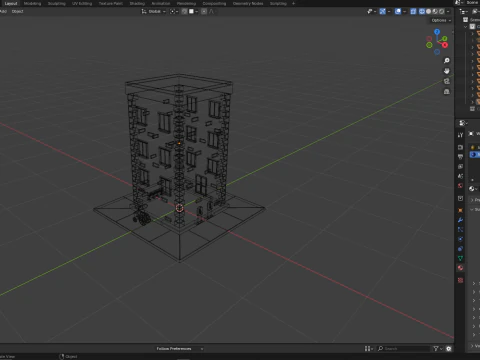Open the Animation workspace tab
This screenshot has width=480, height=360.
coord(161,3)
